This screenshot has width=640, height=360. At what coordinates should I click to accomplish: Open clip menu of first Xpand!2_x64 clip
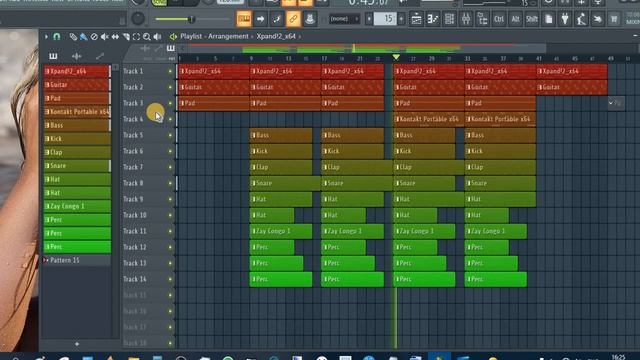[x=182, y=71]
